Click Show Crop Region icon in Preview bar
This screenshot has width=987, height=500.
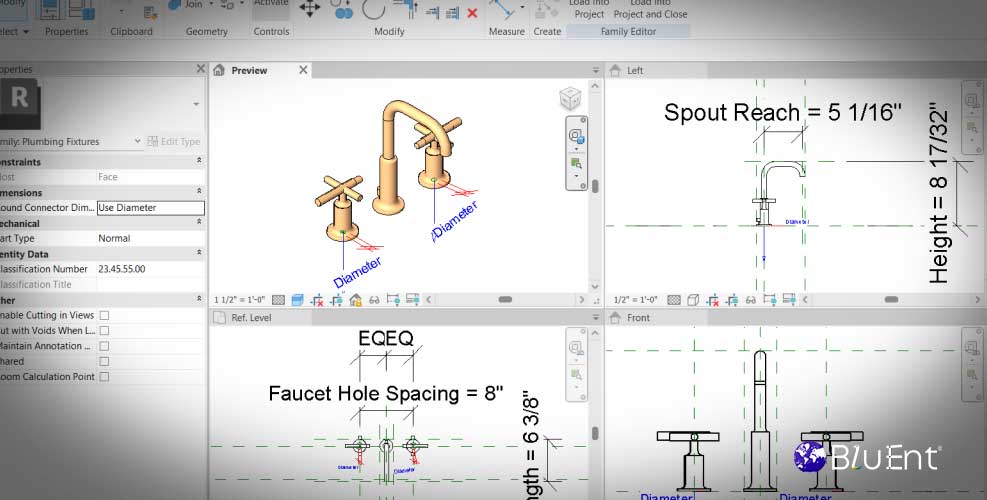pos(336,300)
